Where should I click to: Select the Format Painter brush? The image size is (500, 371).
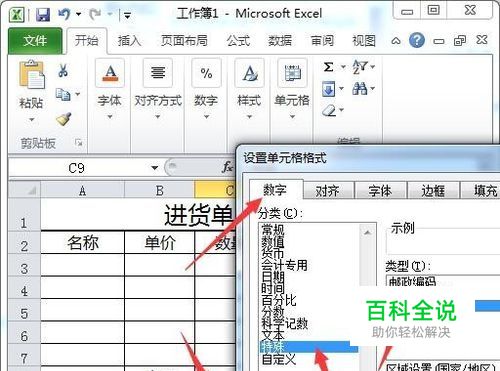63,119
